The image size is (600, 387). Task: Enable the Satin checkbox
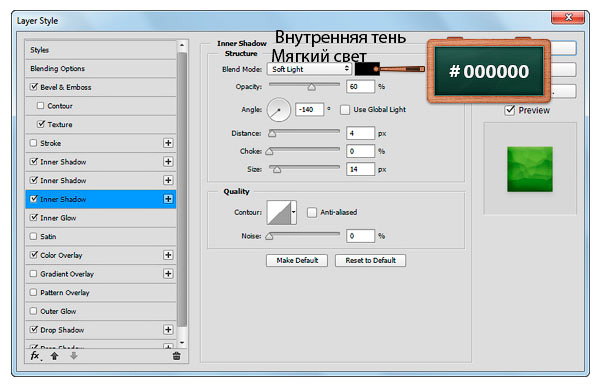coord(34,236)
